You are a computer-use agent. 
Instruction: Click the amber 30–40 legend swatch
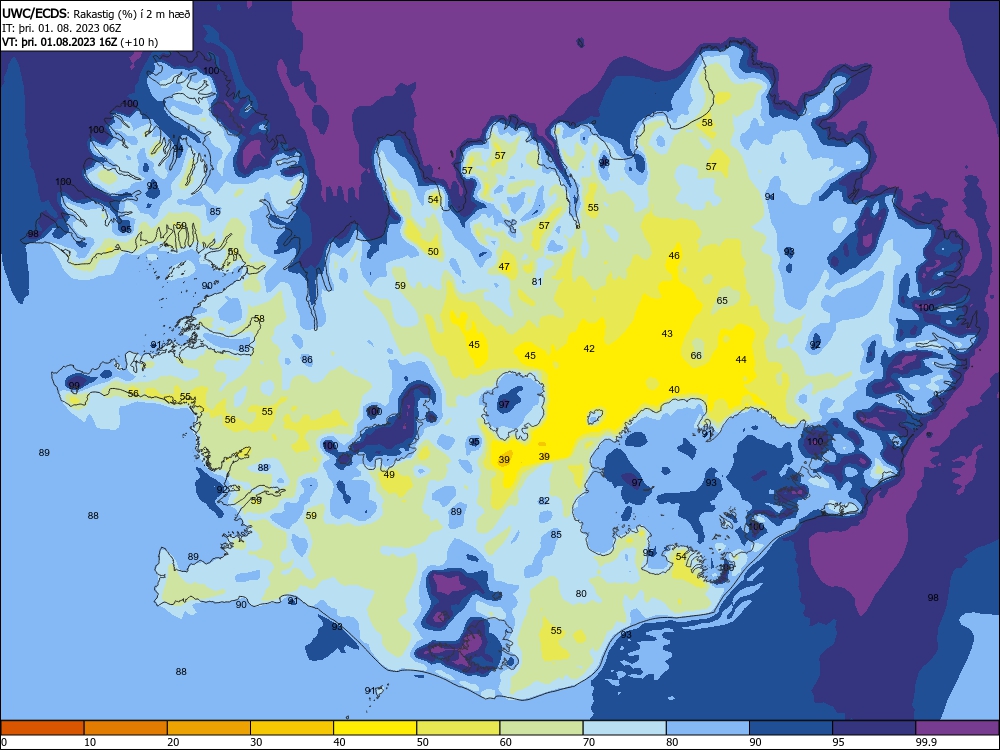(x=292, y=728)
